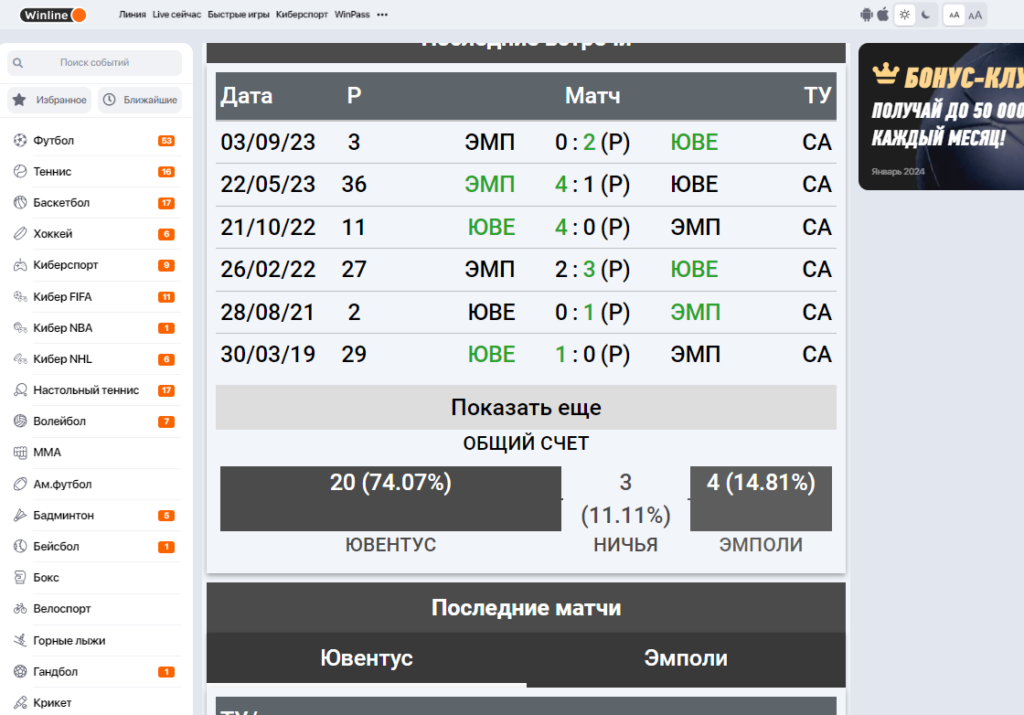Open Live сейчас section

[x=177, y=14]
